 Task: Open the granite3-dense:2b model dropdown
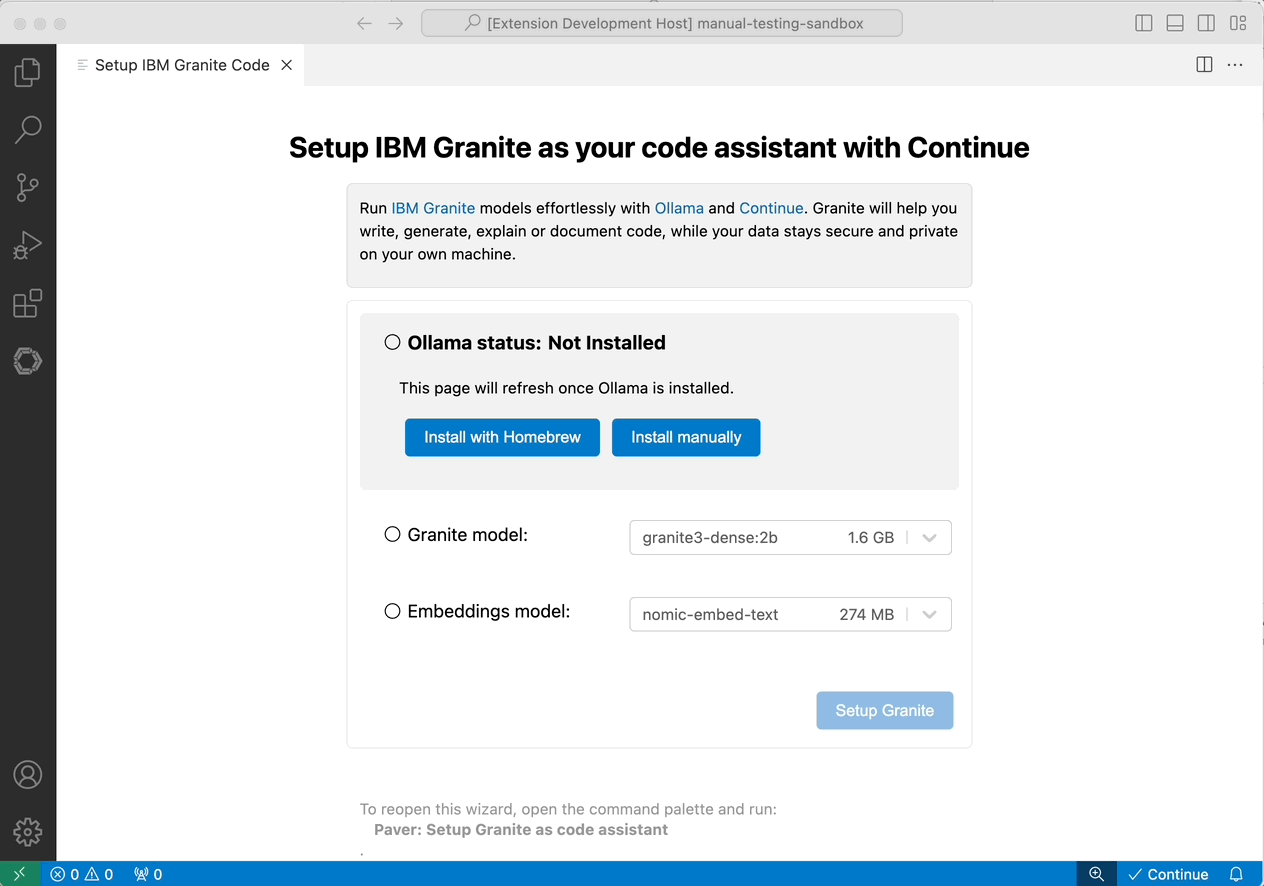[790, 537]
